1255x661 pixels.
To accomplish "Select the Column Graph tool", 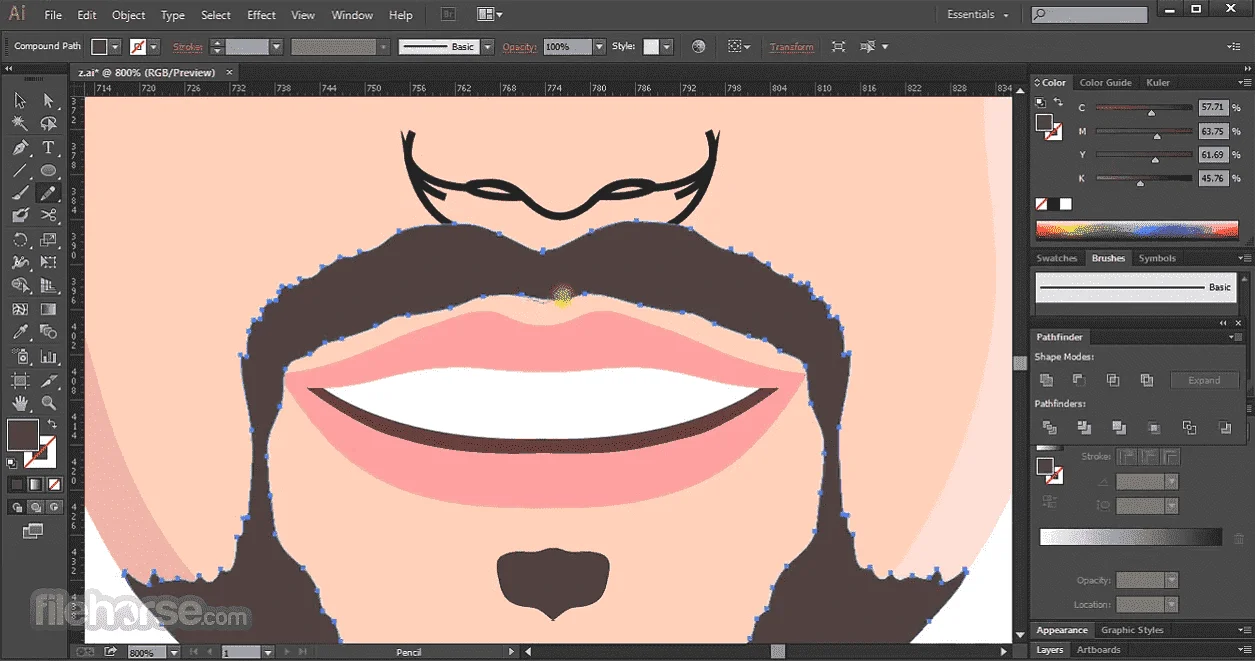I will coord(48,357).
